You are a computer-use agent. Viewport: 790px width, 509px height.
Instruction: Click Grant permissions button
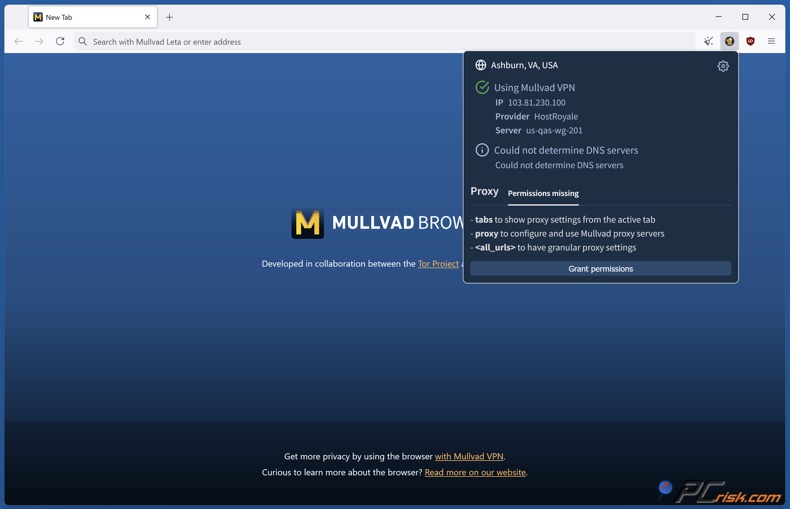tap(601, 269)
